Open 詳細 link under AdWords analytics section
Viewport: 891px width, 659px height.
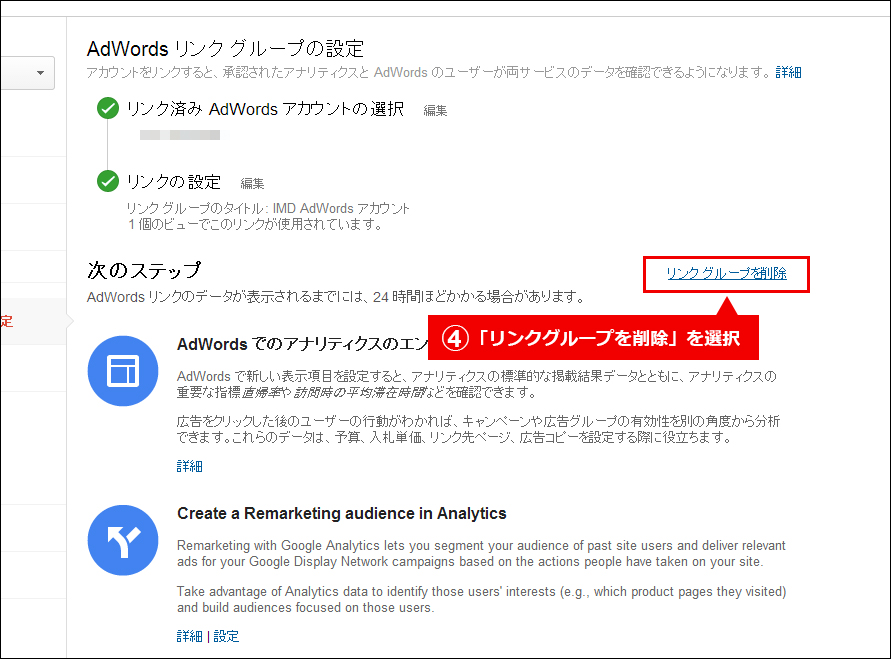point(189,466)
